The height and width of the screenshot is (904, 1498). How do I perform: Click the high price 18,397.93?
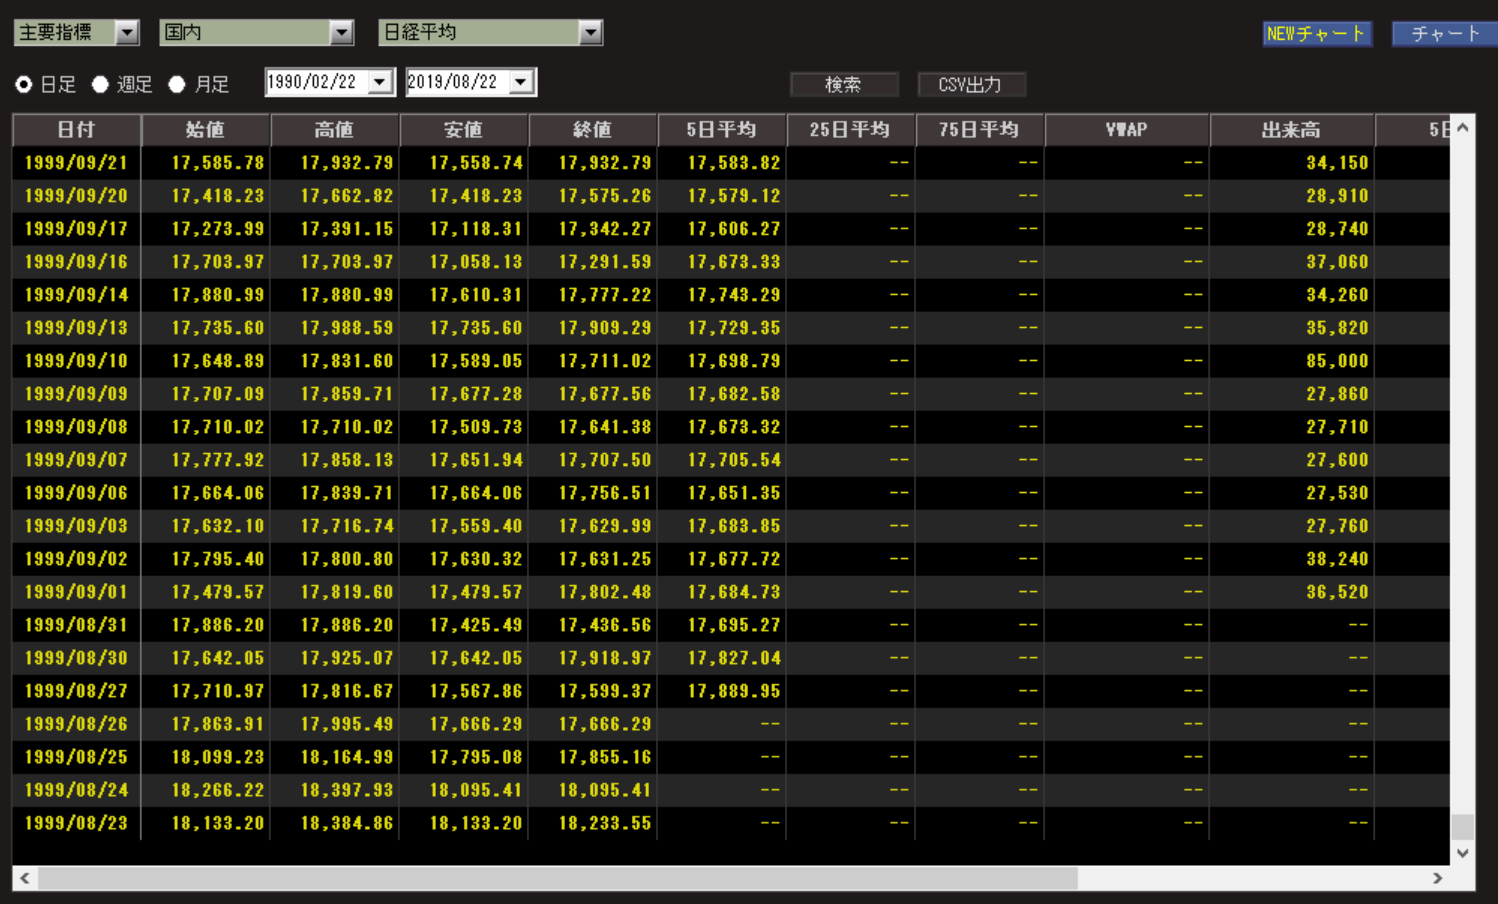(347, 790)
